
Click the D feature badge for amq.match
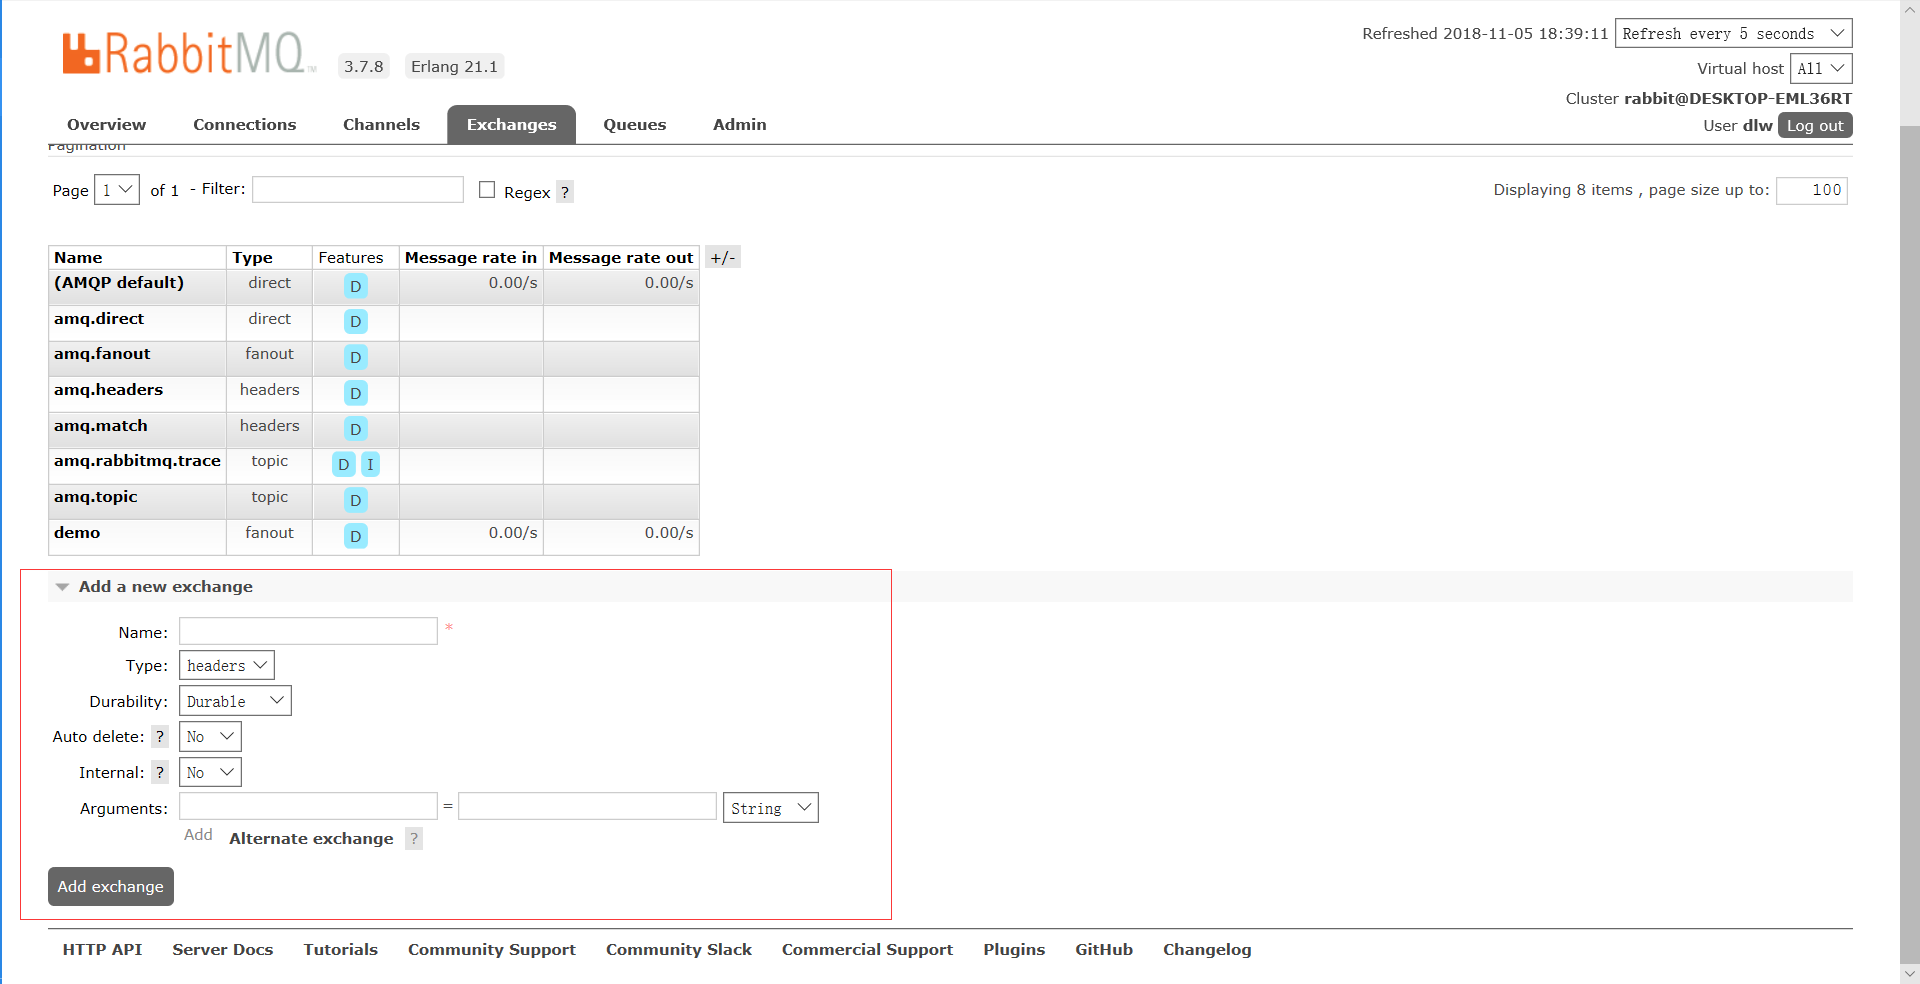point(355,429)
